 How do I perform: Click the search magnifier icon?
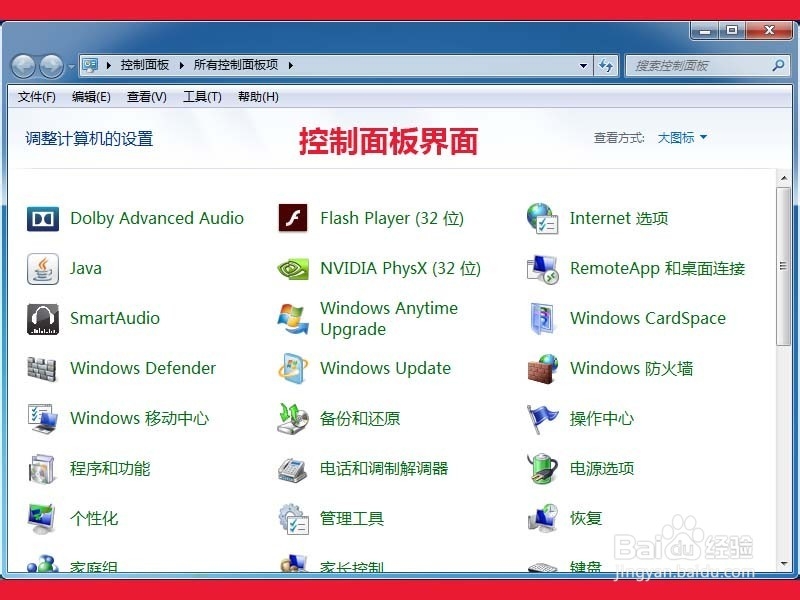coord(778,65)
